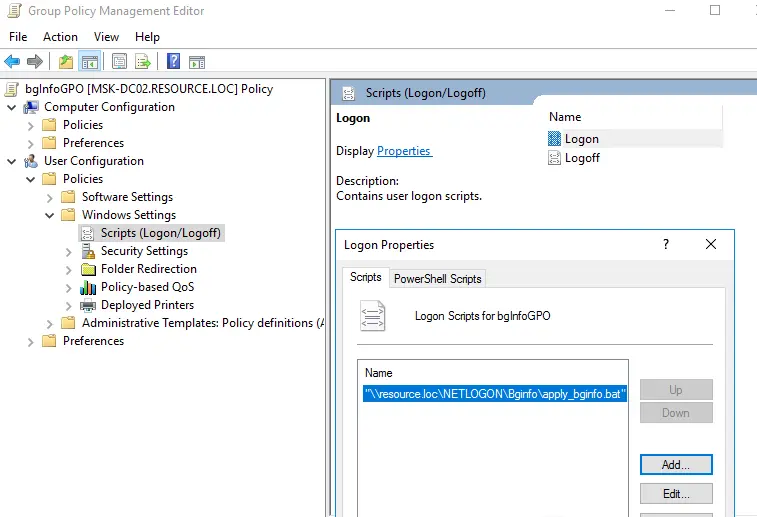The height and width of the screenshot is (517, 757).
Task: Collapse the User Configuration node
Action: pyautogui.click(x=12, y=161)
